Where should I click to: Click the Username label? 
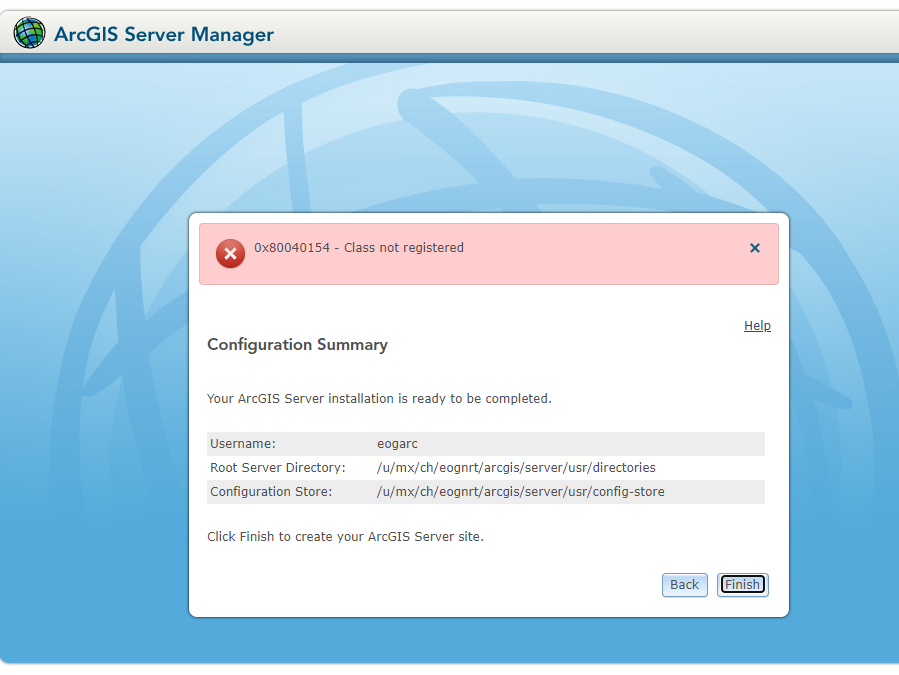click(243, 444)
